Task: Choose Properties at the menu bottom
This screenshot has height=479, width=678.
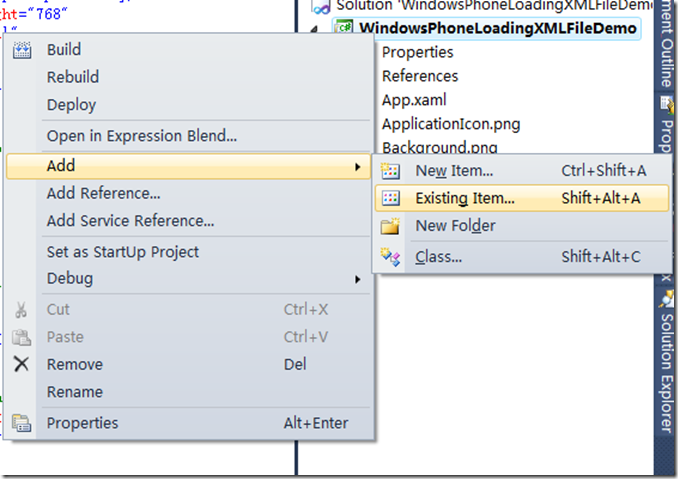Action: pyautogui.click(x=188, y=423)
